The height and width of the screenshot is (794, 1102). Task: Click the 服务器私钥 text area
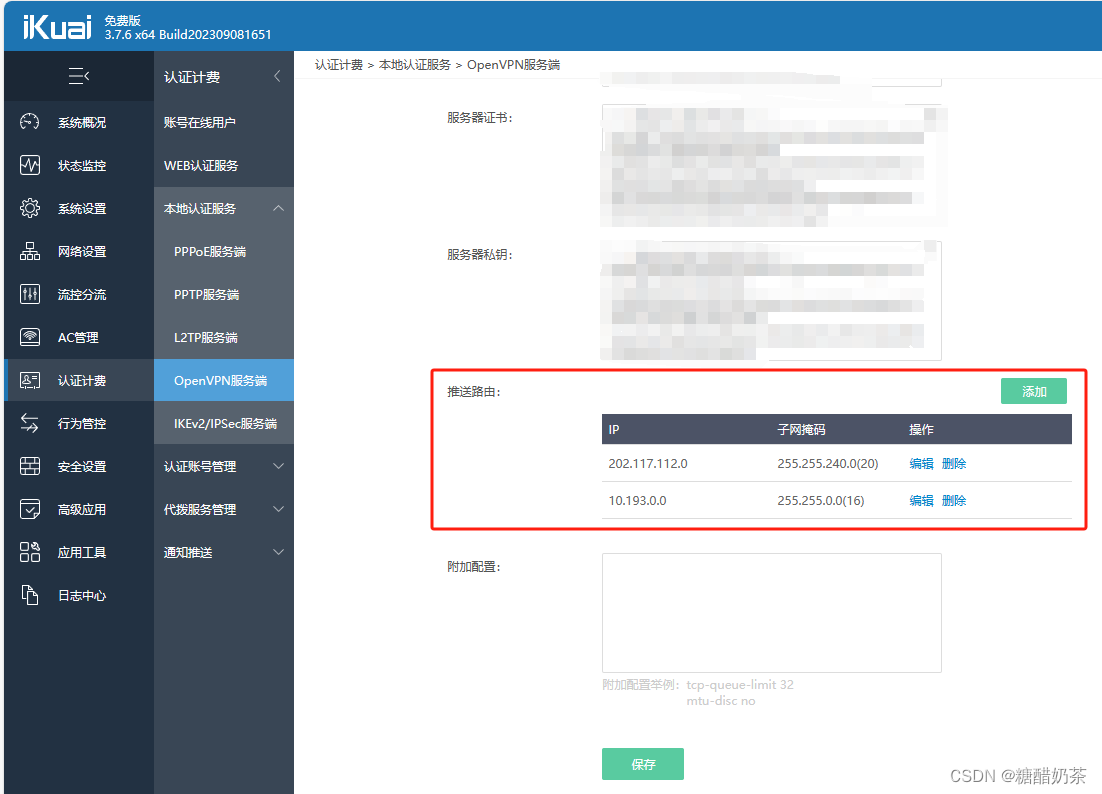pyautogui.click(x=771, y=301)
